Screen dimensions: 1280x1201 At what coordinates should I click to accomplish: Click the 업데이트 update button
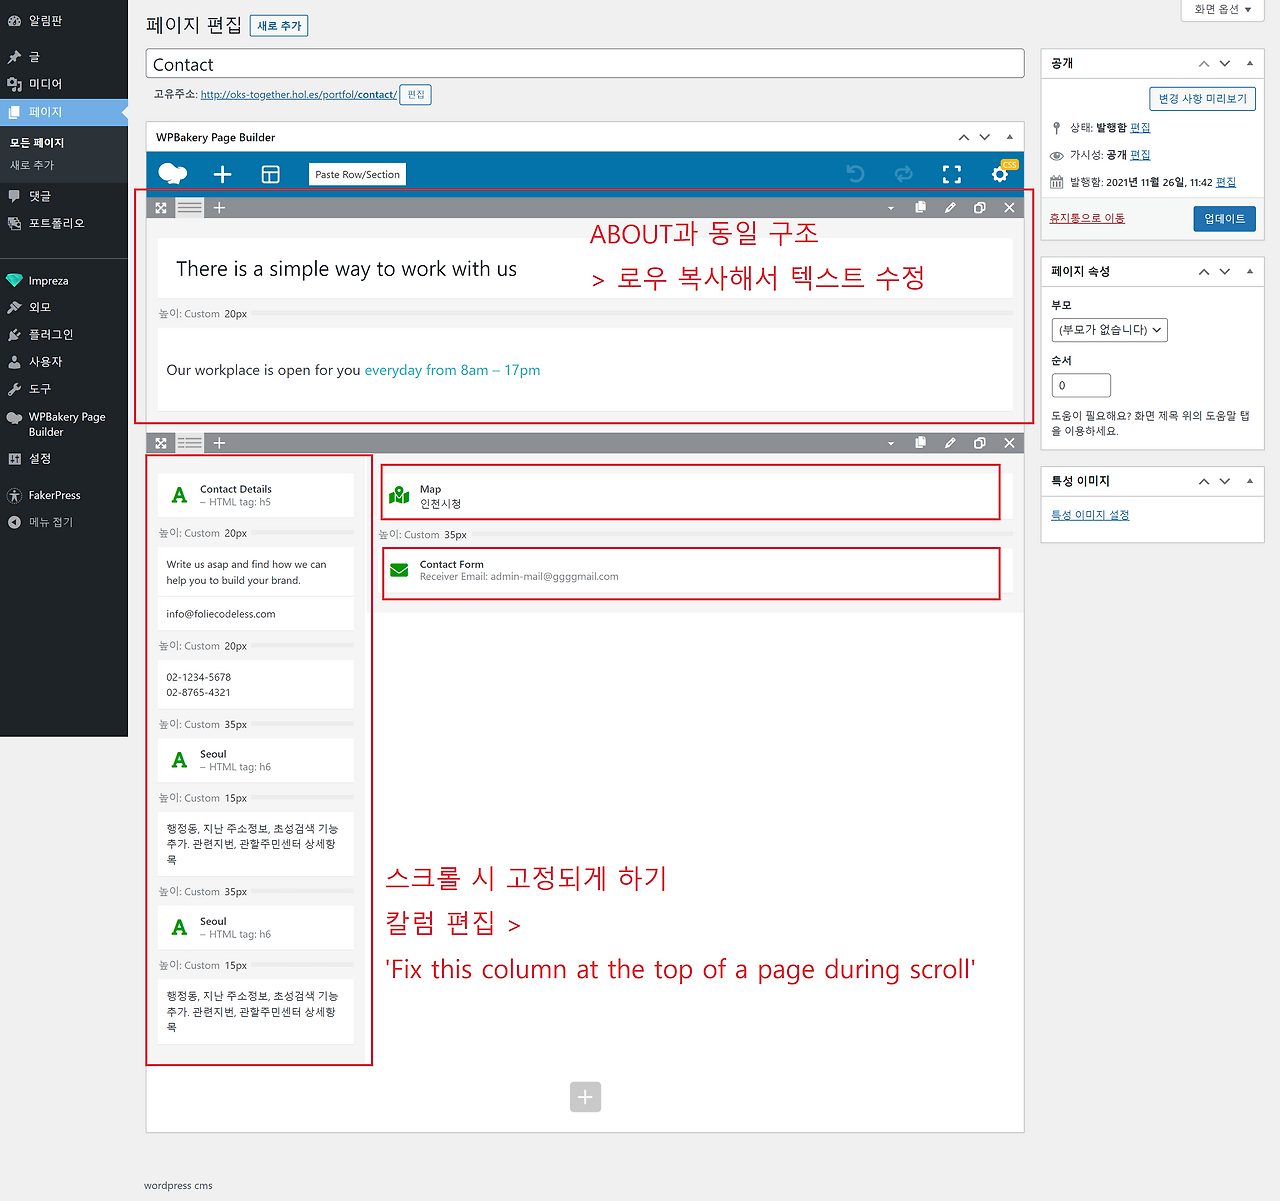click(1224, 218)
